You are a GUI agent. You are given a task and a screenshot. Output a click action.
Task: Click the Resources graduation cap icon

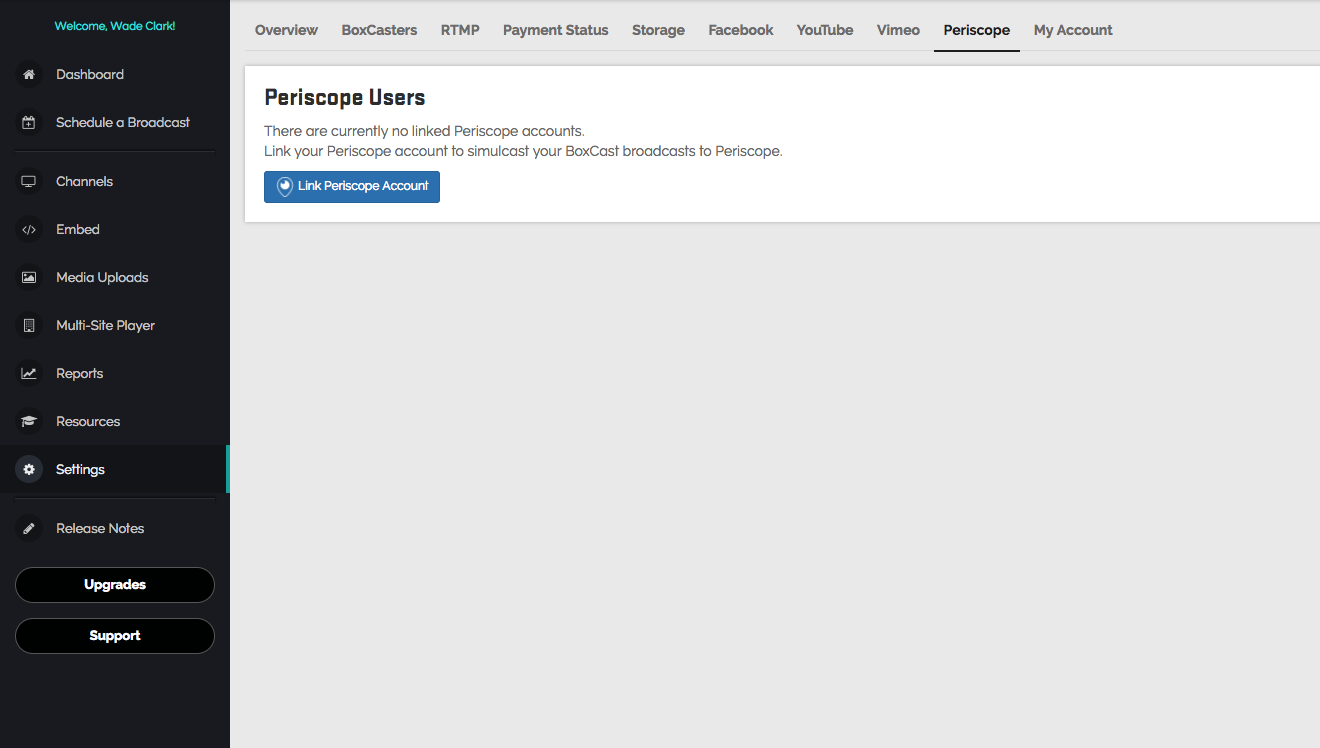(29, 422)
